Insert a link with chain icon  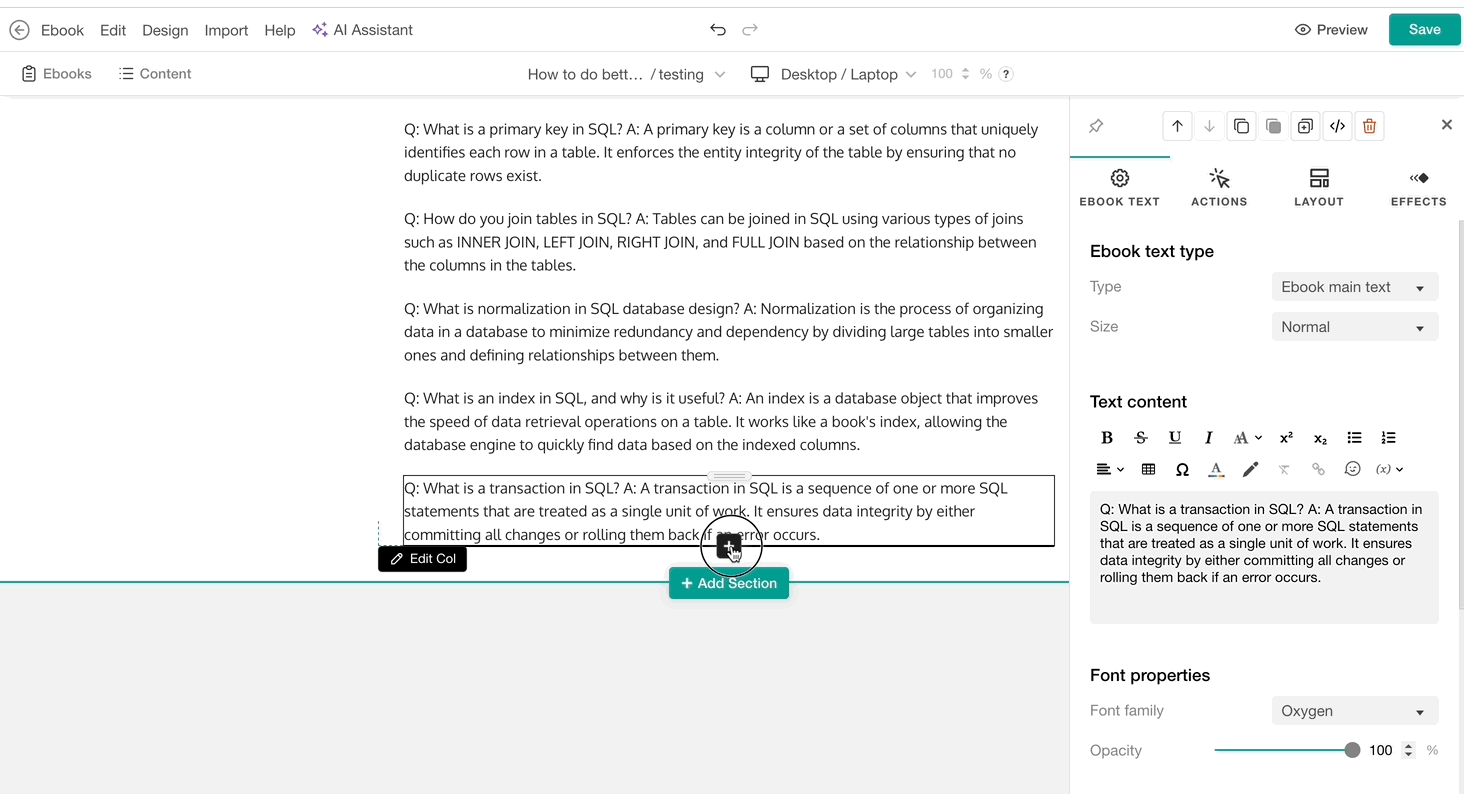click(x=1318, y=469)
